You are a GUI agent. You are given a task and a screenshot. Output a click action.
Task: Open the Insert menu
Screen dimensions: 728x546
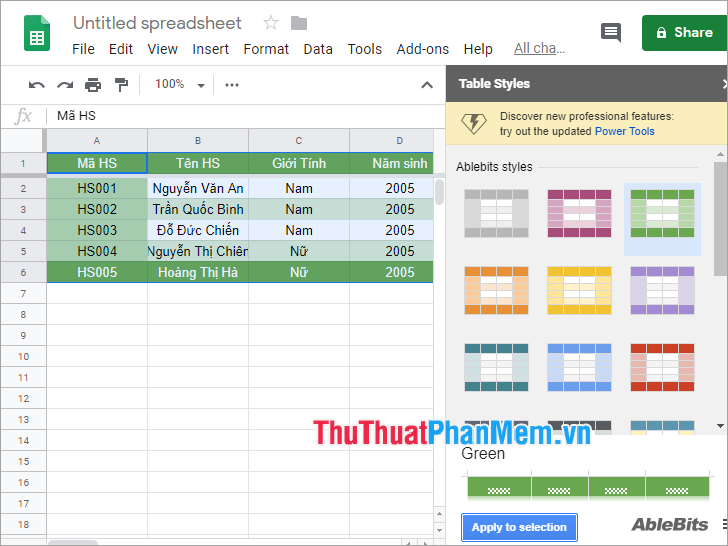click(210, 49)
